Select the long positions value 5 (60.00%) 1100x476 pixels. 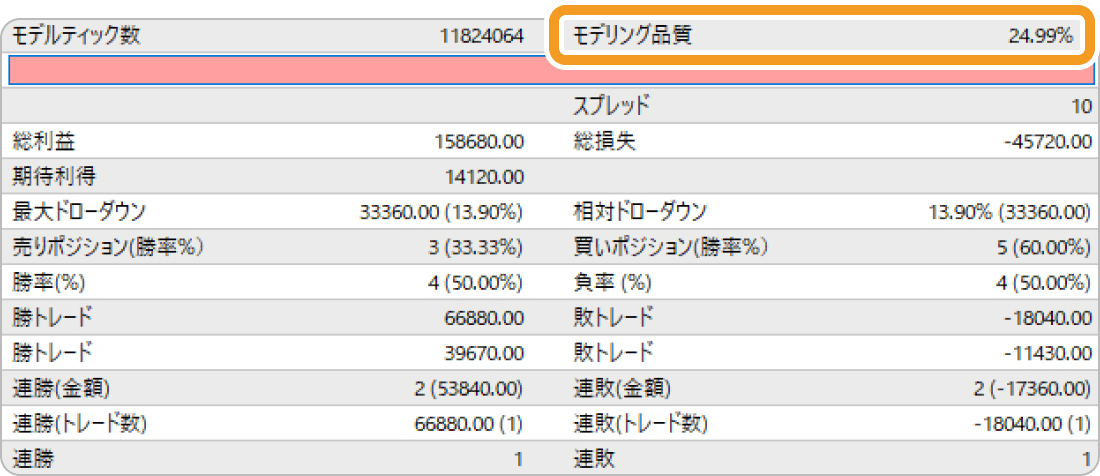(x=1043, y=247)
